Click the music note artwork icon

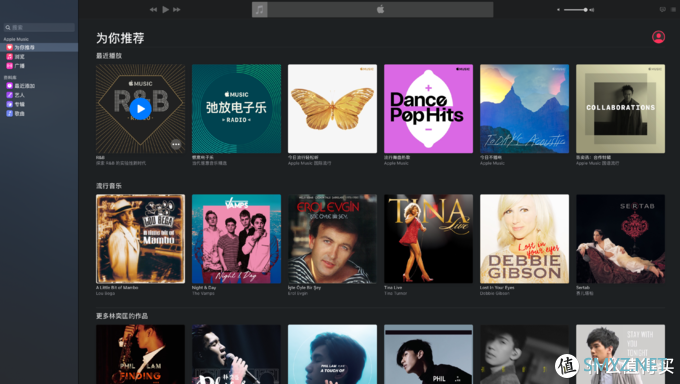click(x=259, y=10)
